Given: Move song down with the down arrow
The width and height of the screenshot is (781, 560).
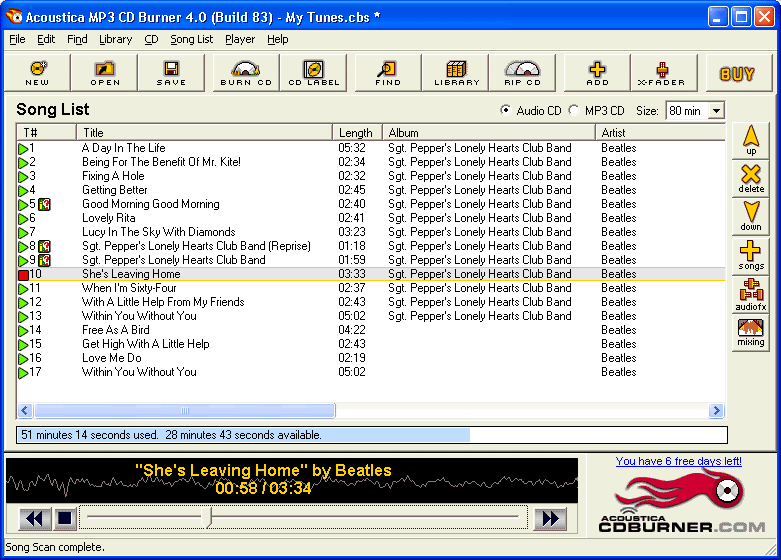Looking at the screenshot, I should (751, 217).
